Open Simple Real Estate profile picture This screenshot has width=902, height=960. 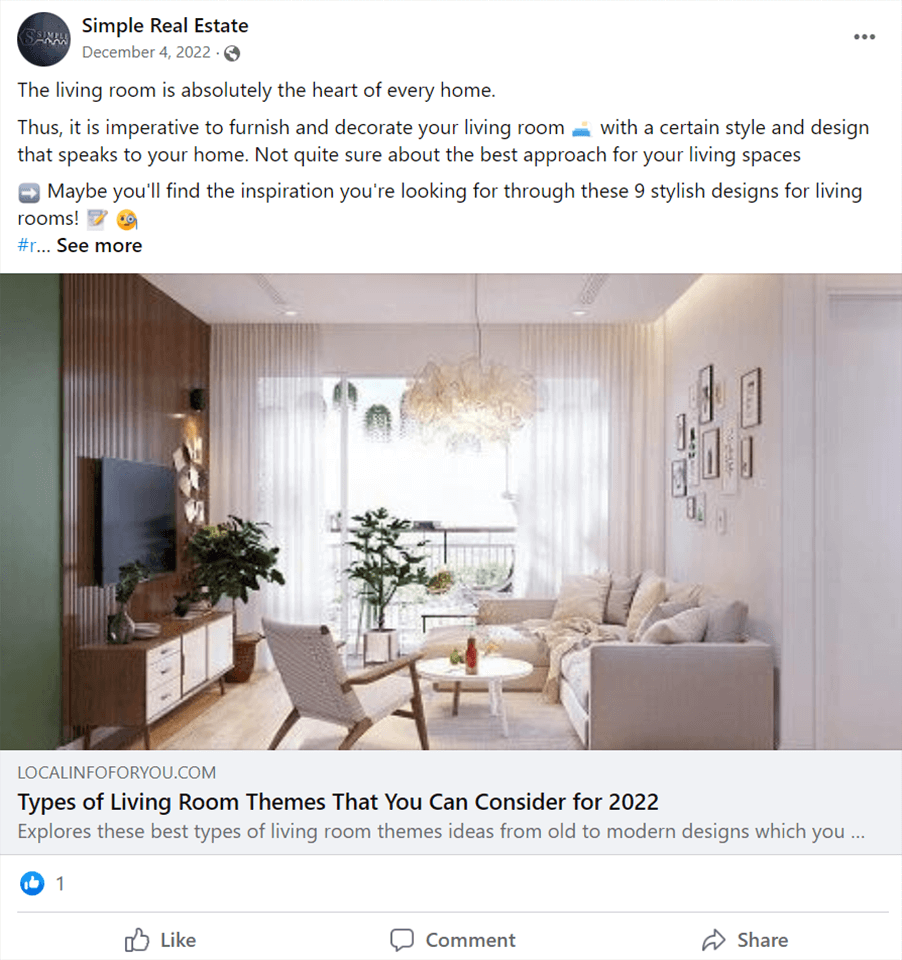pos(43,39)
